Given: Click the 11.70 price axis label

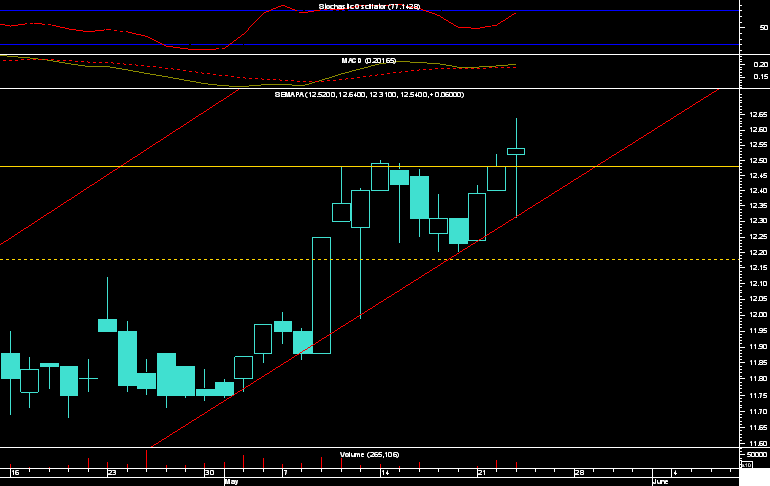Looking at the screenshot, I should 758,411.
